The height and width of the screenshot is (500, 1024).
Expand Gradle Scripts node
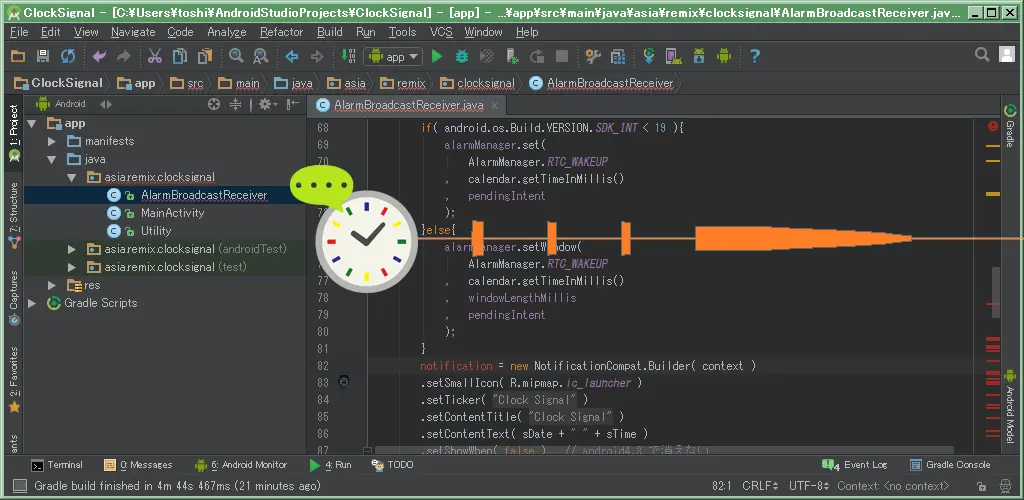pyautogui.click(x=31, y=303)
